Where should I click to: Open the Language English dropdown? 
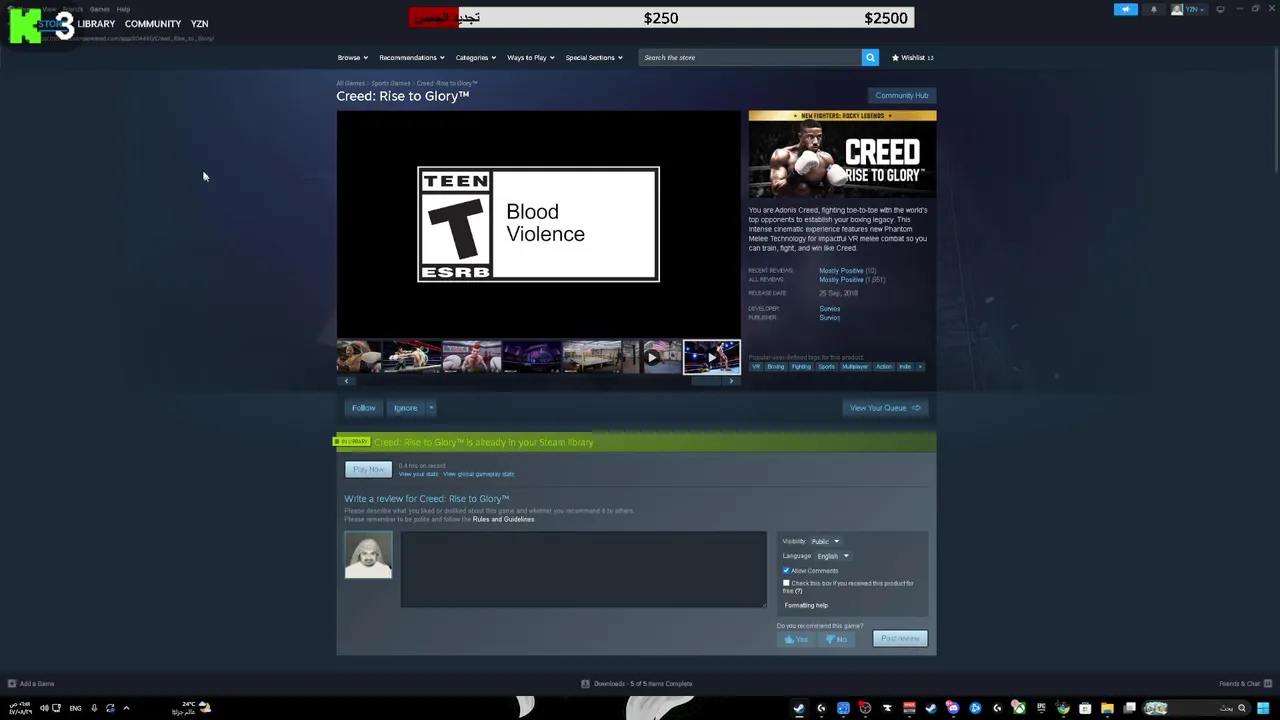(832, 556)
